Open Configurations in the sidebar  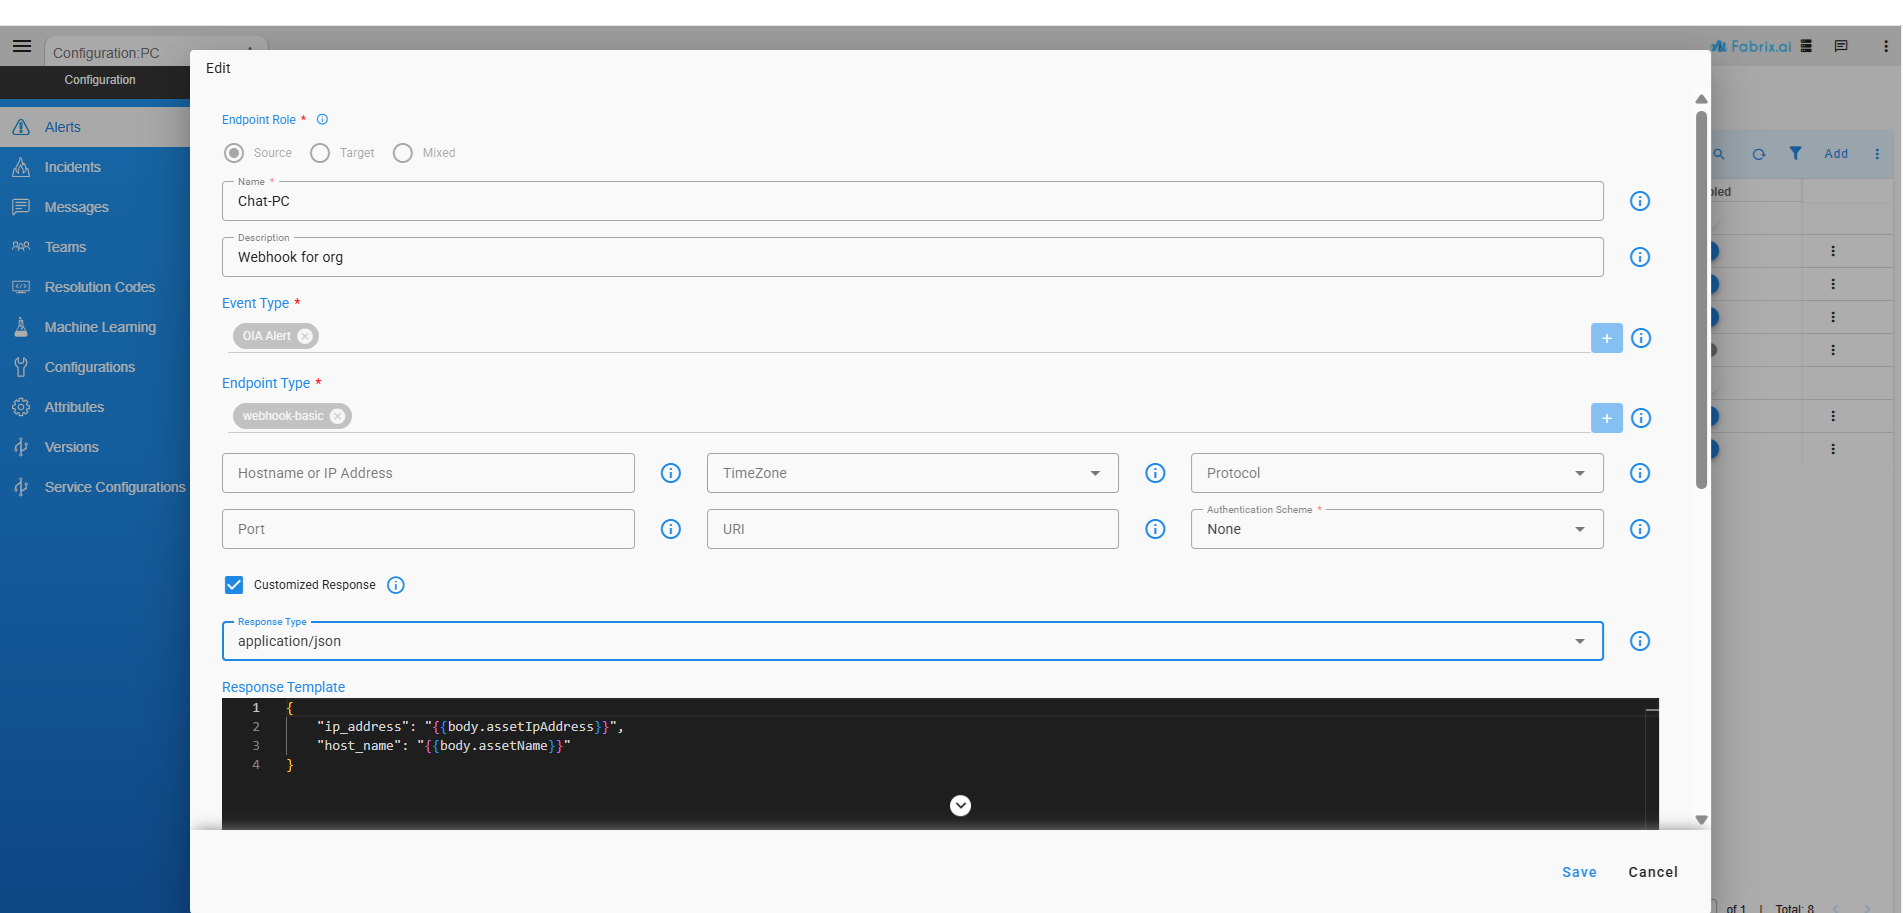click(x=95, y=367)
